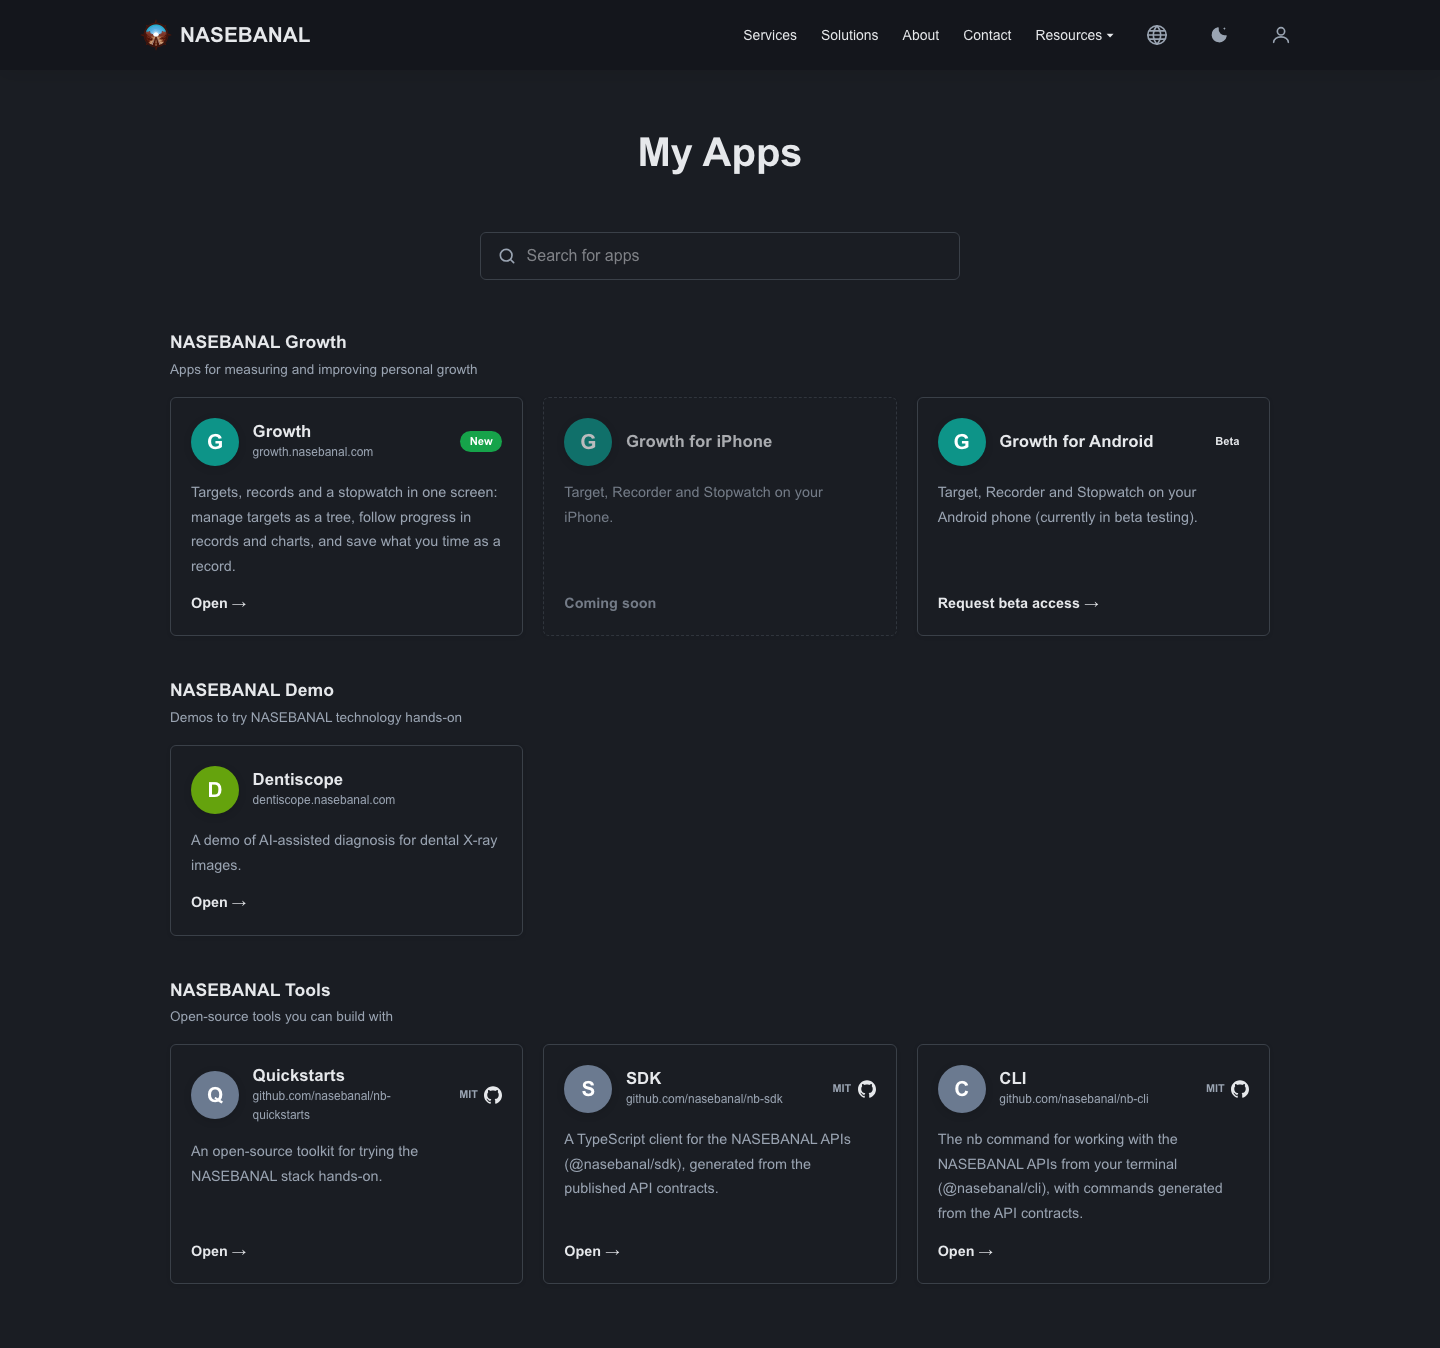The width and height of the screenshot is (1440, 1348).
Task: Open the Contact page
Action: tap(987, 35)
